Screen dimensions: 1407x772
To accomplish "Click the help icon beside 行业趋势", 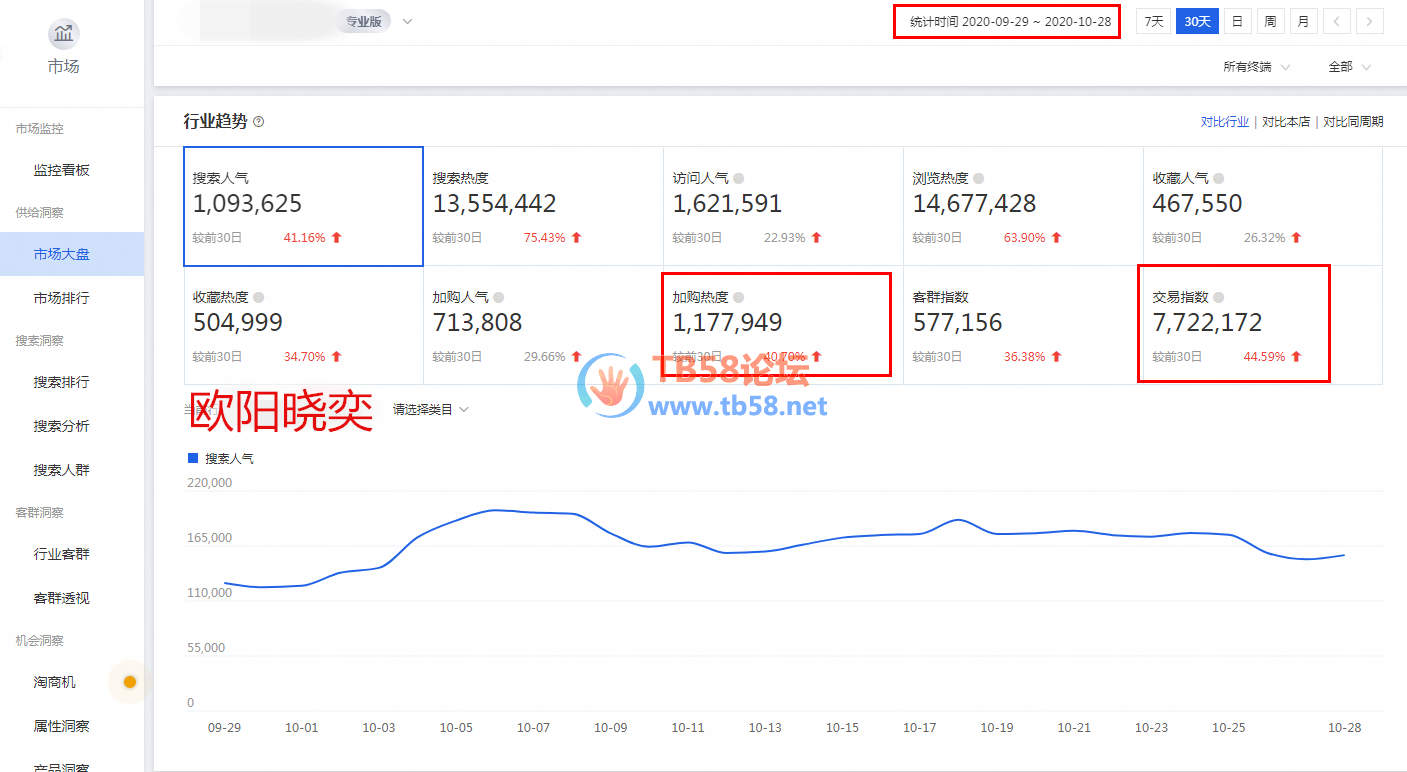I will (259, 122).
